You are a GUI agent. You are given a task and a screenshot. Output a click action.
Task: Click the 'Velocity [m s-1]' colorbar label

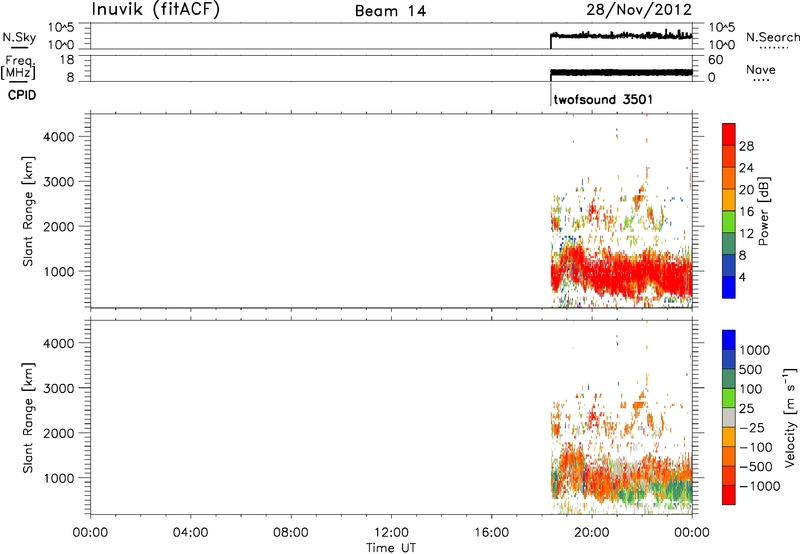[x=790, y=417]
